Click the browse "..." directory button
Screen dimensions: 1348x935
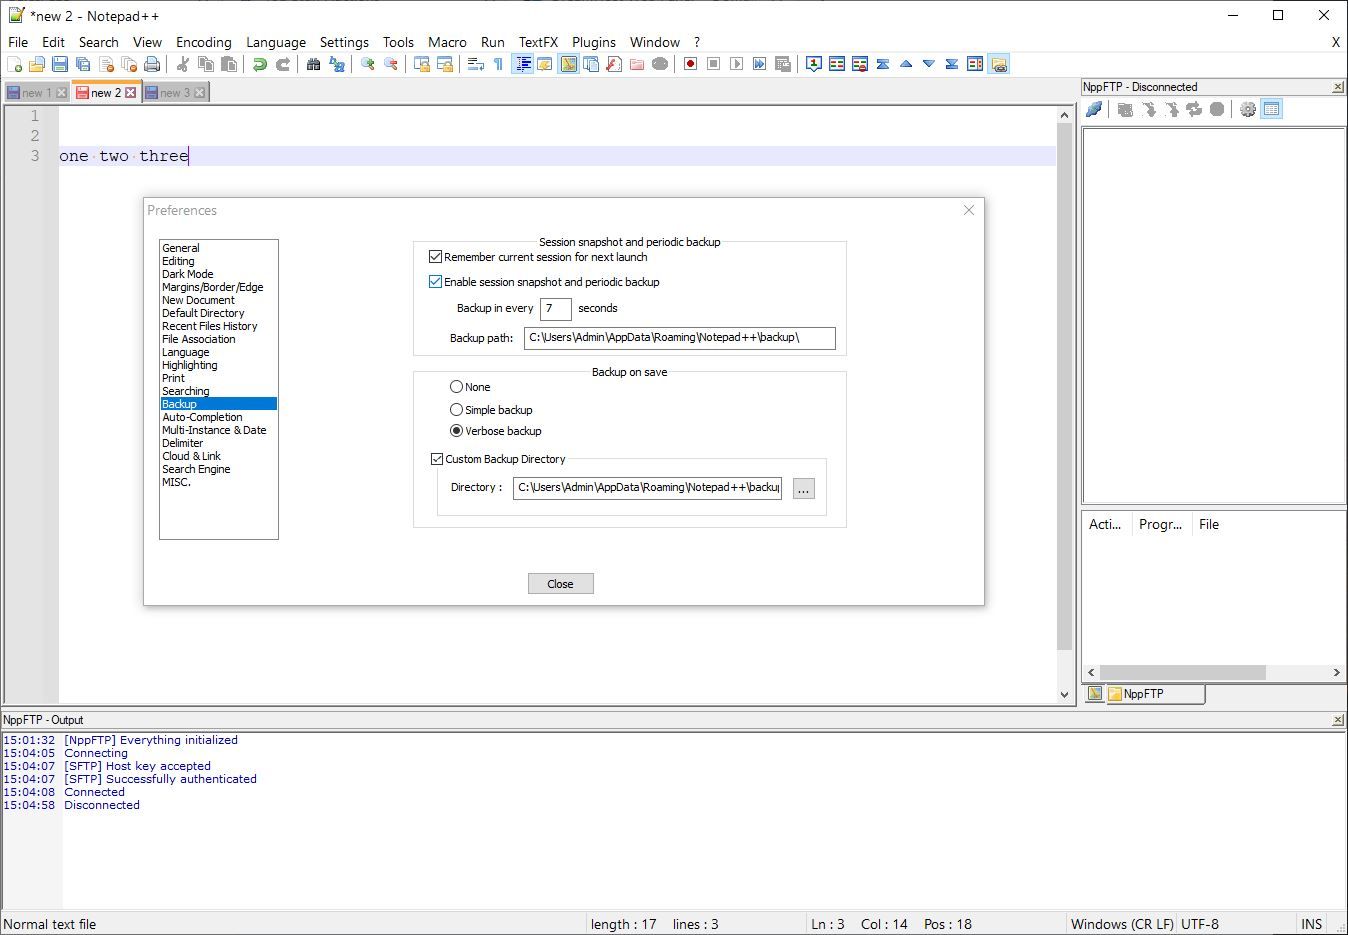click(804, 488)
